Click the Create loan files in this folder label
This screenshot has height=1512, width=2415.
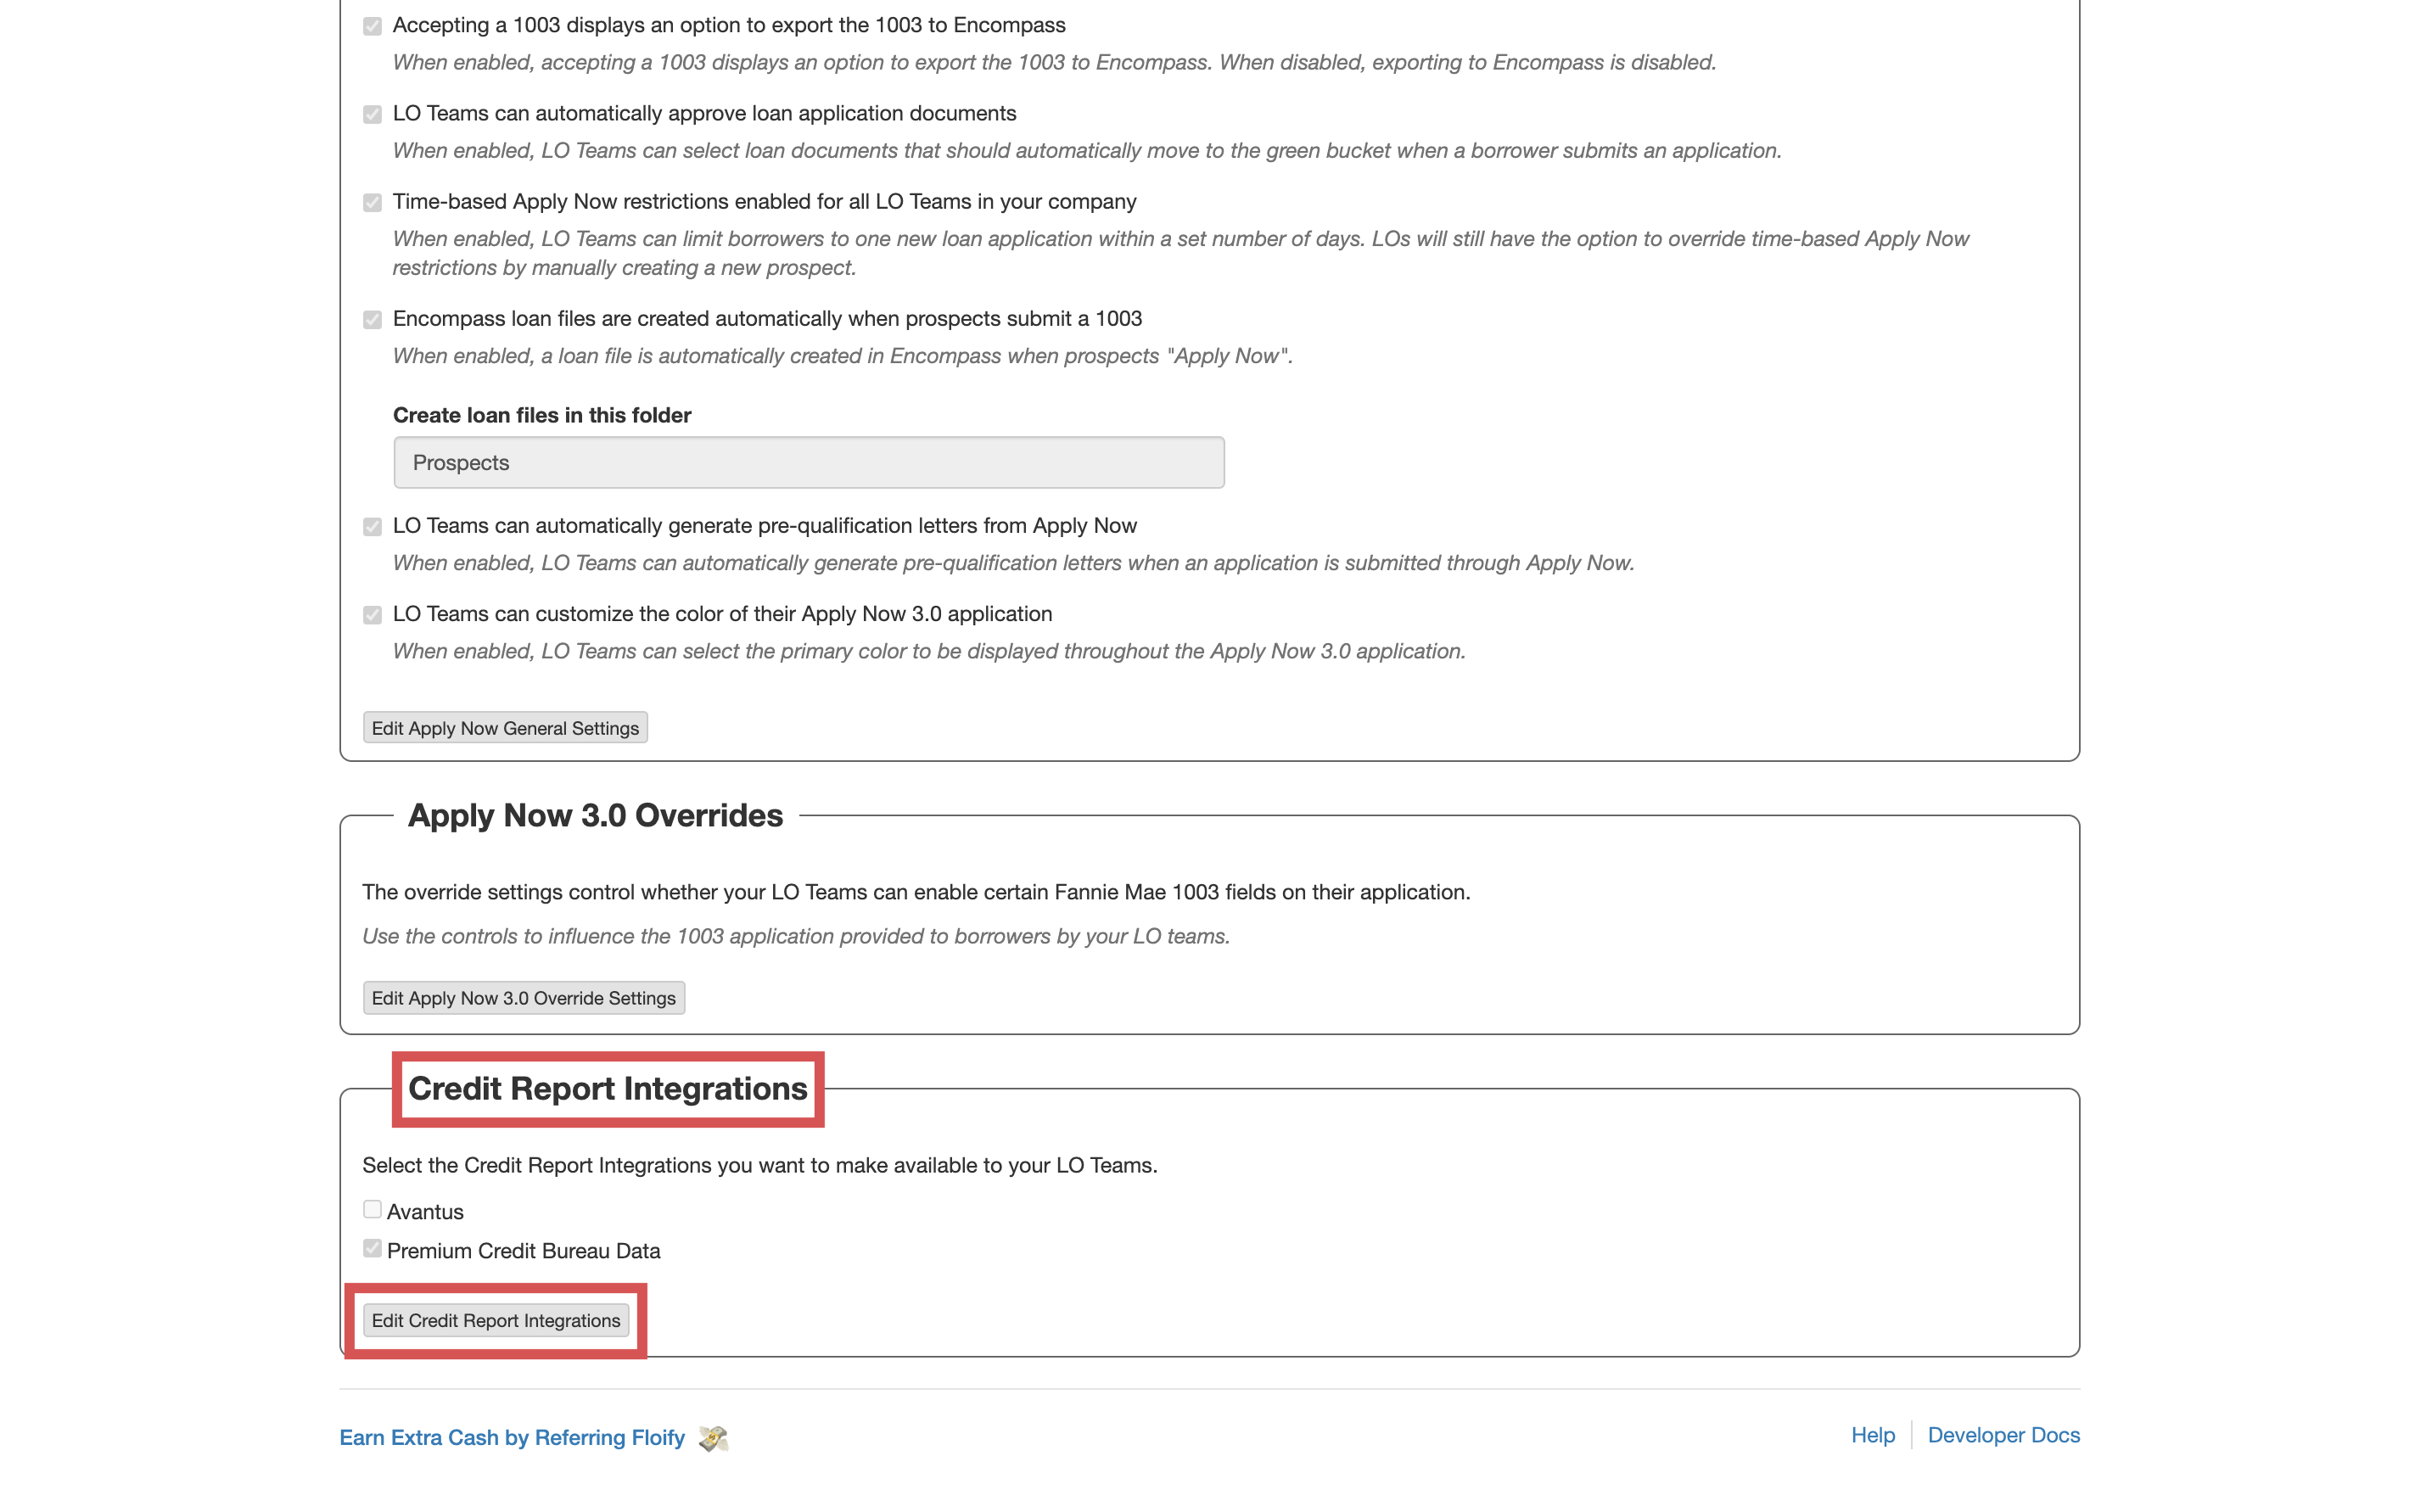pyautogui.click(x=542, y=415)
